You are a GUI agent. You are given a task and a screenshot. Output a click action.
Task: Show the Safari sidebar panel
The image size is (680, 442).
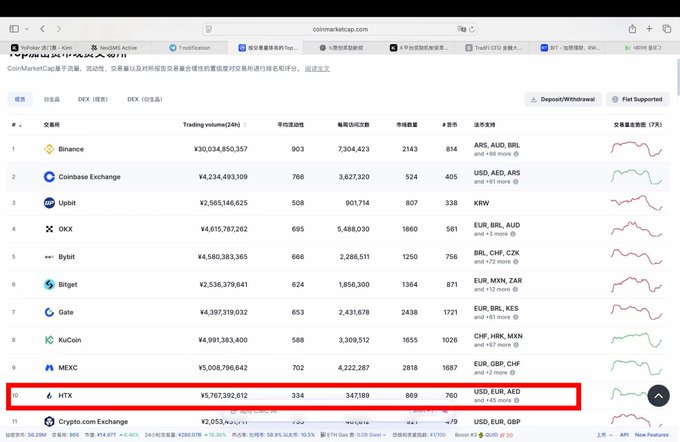pos(14,29)
